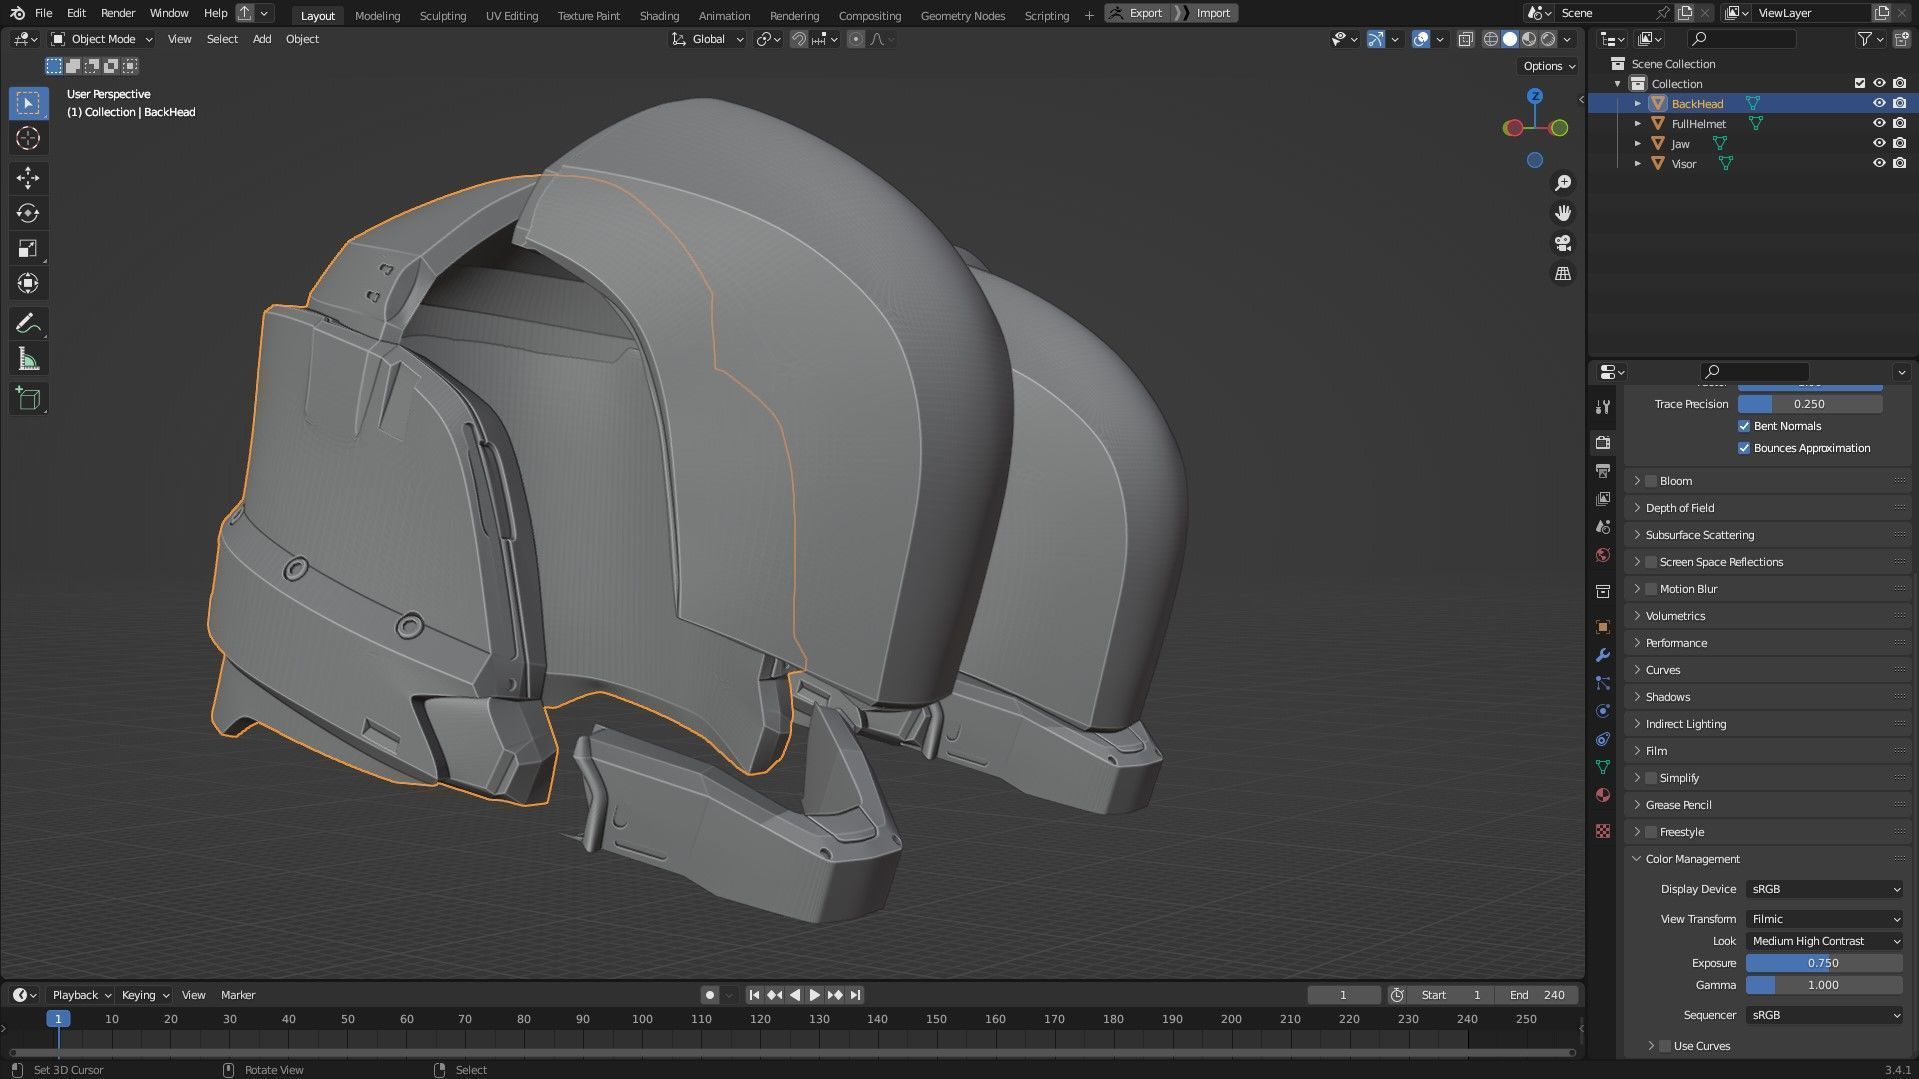The width and height of the screenshot is (1919, 1079).
Task: Open the Object Data mesh tab
Action: point(1603,767)
